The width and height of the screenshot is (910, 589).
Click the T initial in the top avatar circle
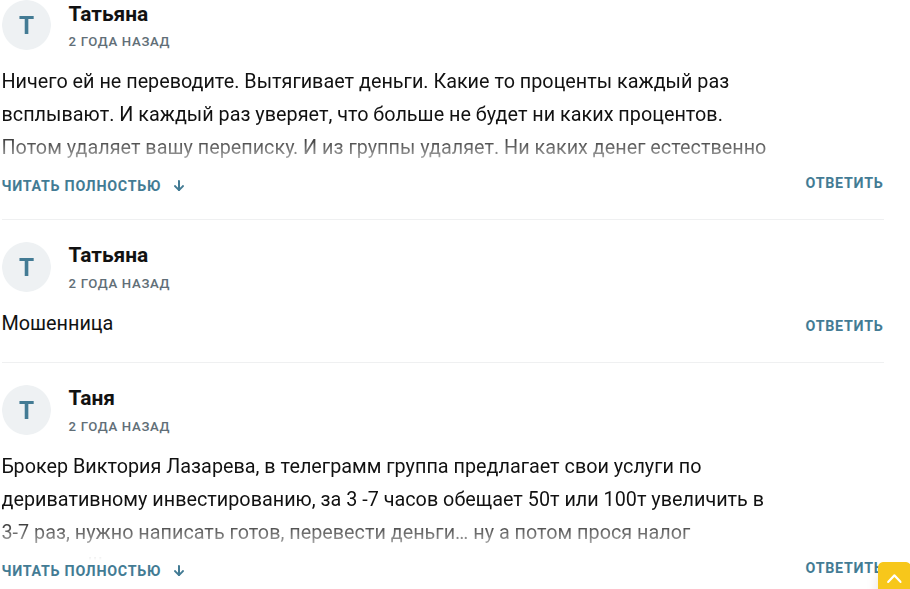(x=26, y=26)
